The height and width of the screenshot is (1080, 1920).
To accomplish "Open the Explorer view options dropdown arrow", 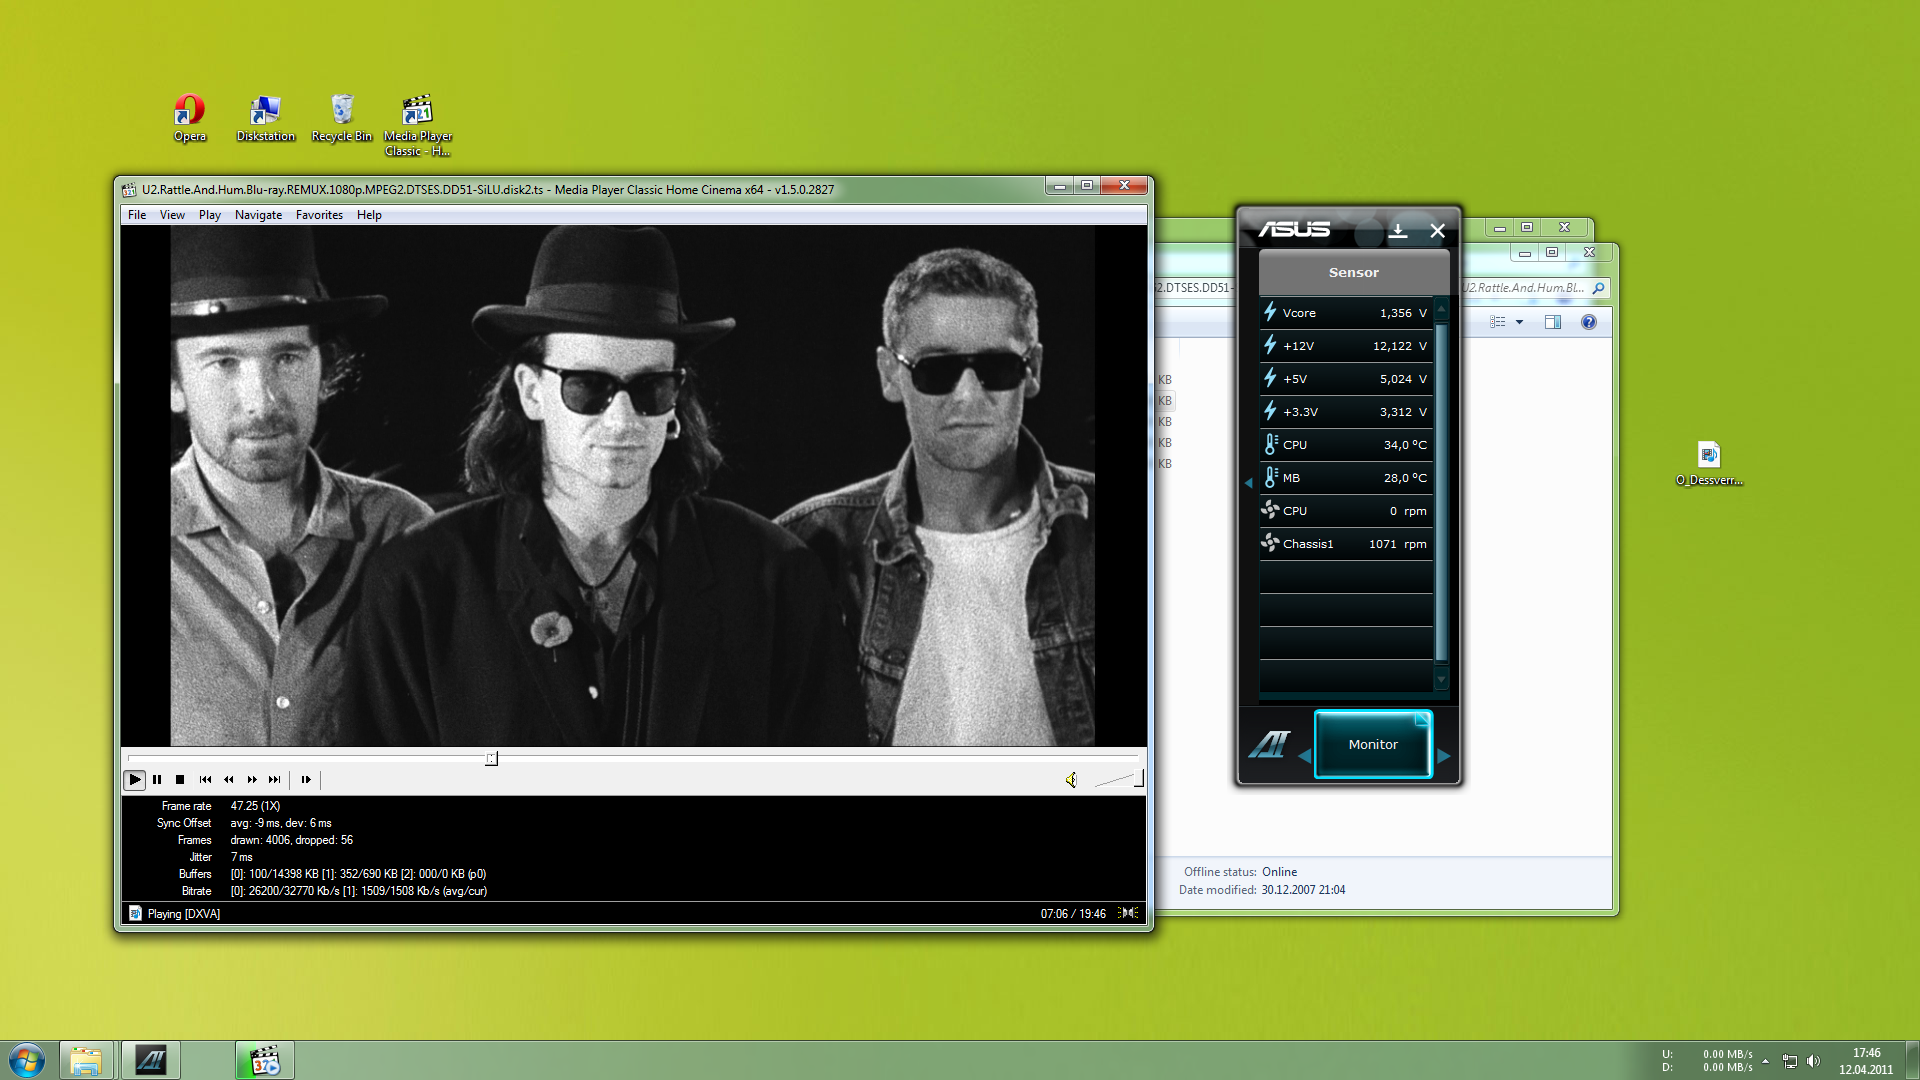I will (1519, 322).
